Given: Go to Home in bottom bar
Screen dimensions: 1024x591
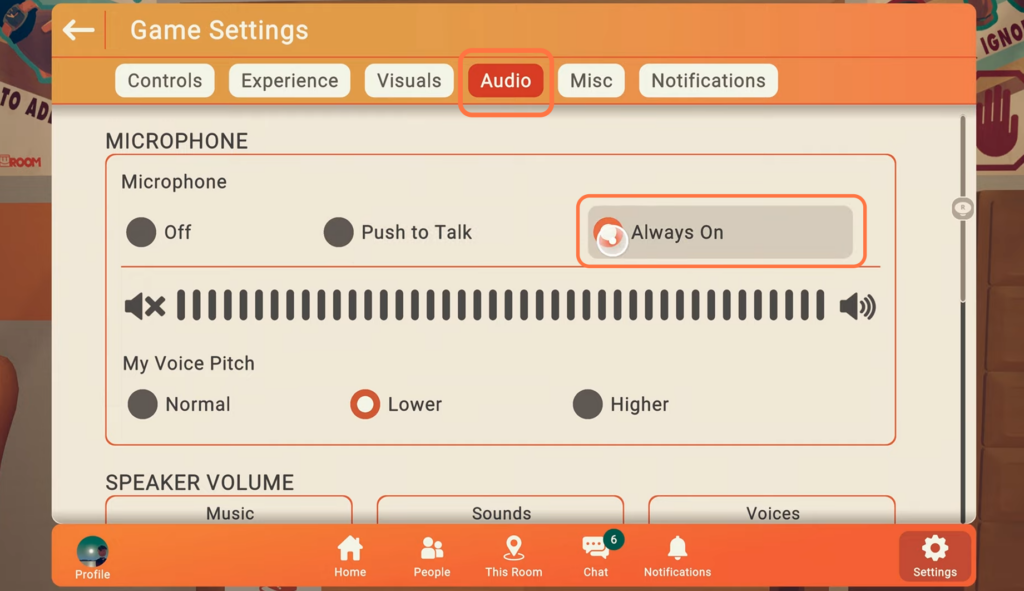Looking at the screenshot, I should click(350, 557).
